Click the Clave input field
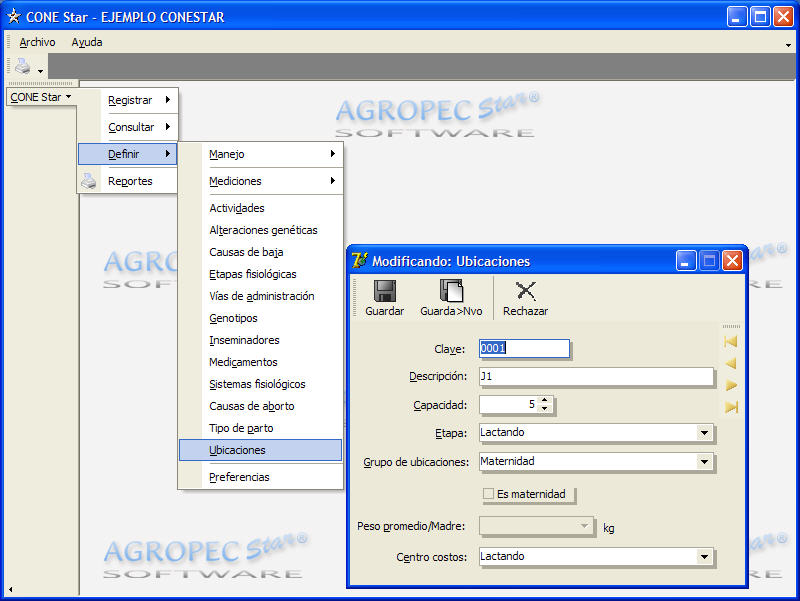800x601 pixels. (x=524, y=348)
